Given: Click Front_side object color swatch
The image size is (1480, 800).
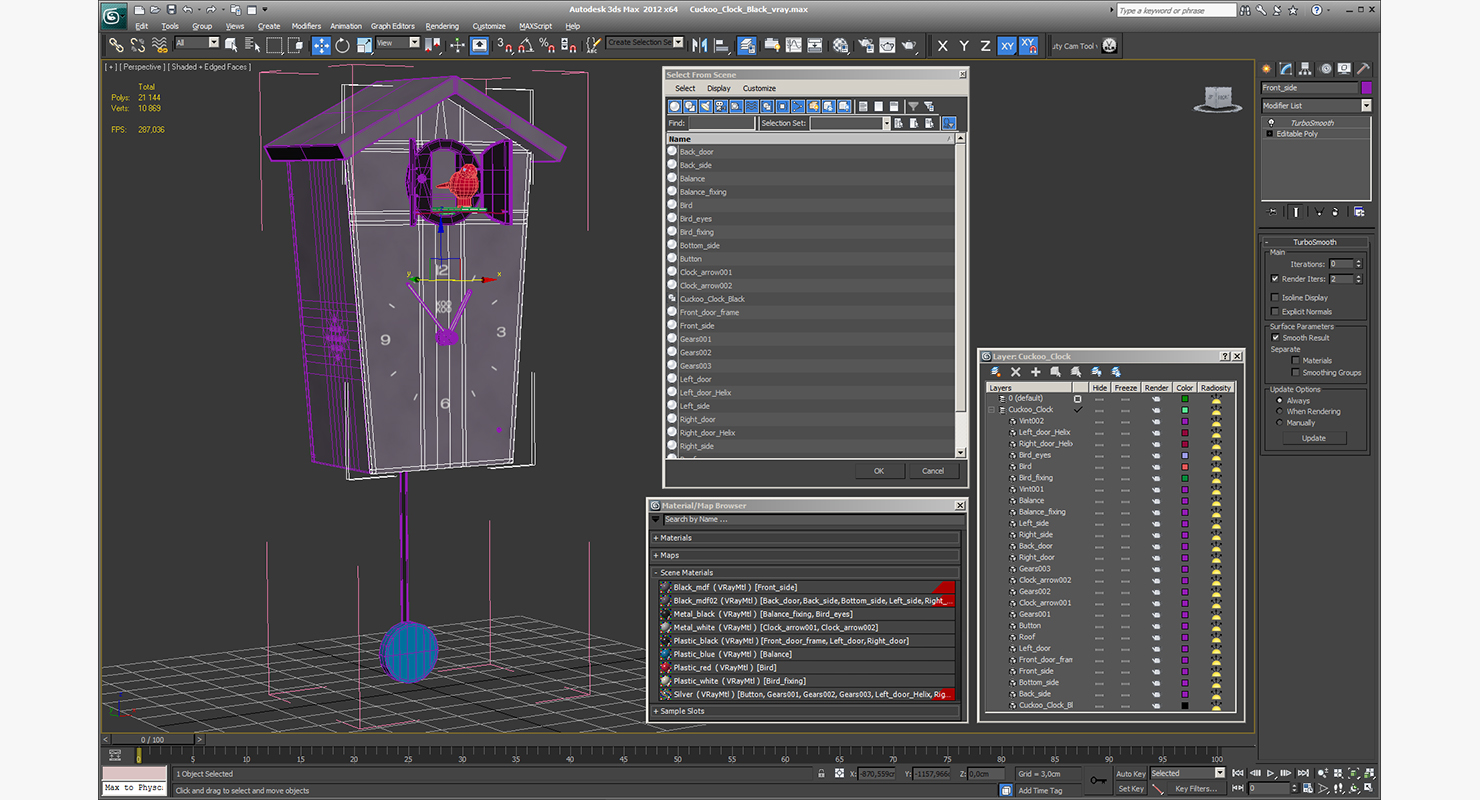Looking at the screenshot, I should (1366, 88).
